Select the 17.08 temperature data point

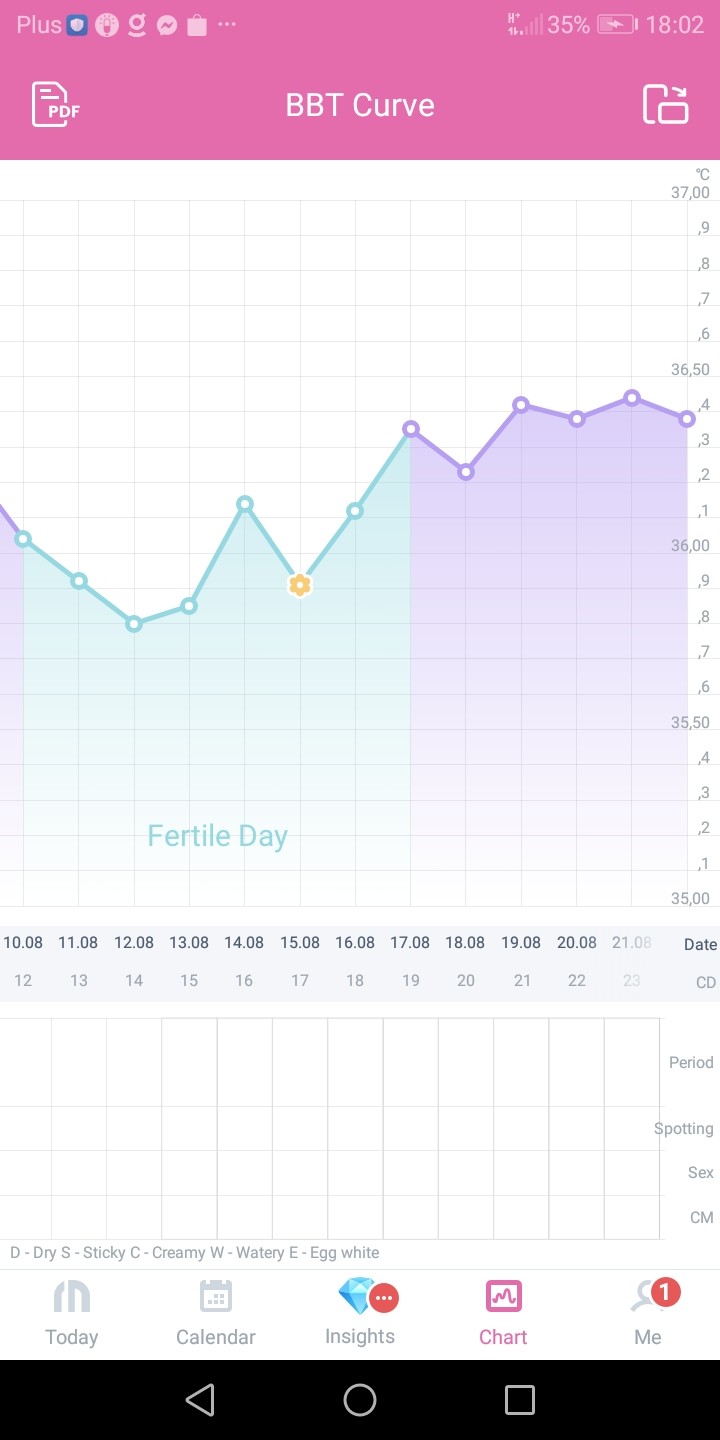[410, 429]
